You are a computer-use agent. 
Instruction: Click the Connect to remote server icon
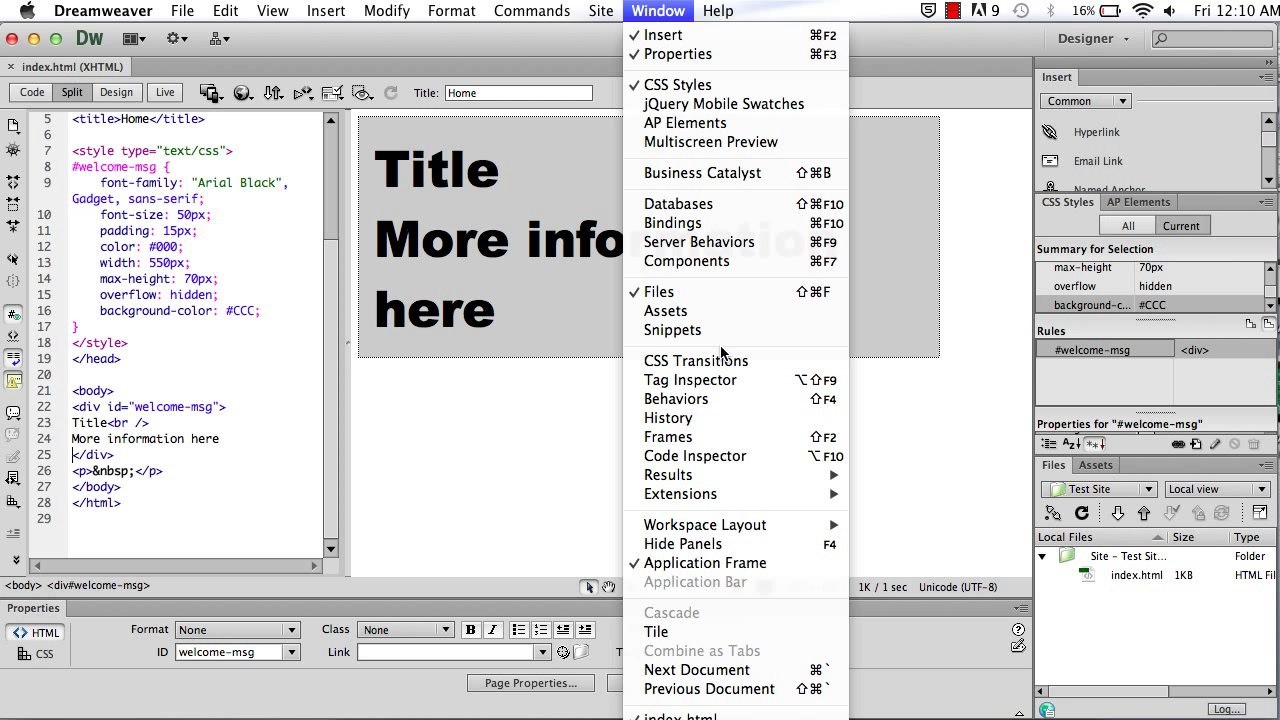pos(1053,513)
